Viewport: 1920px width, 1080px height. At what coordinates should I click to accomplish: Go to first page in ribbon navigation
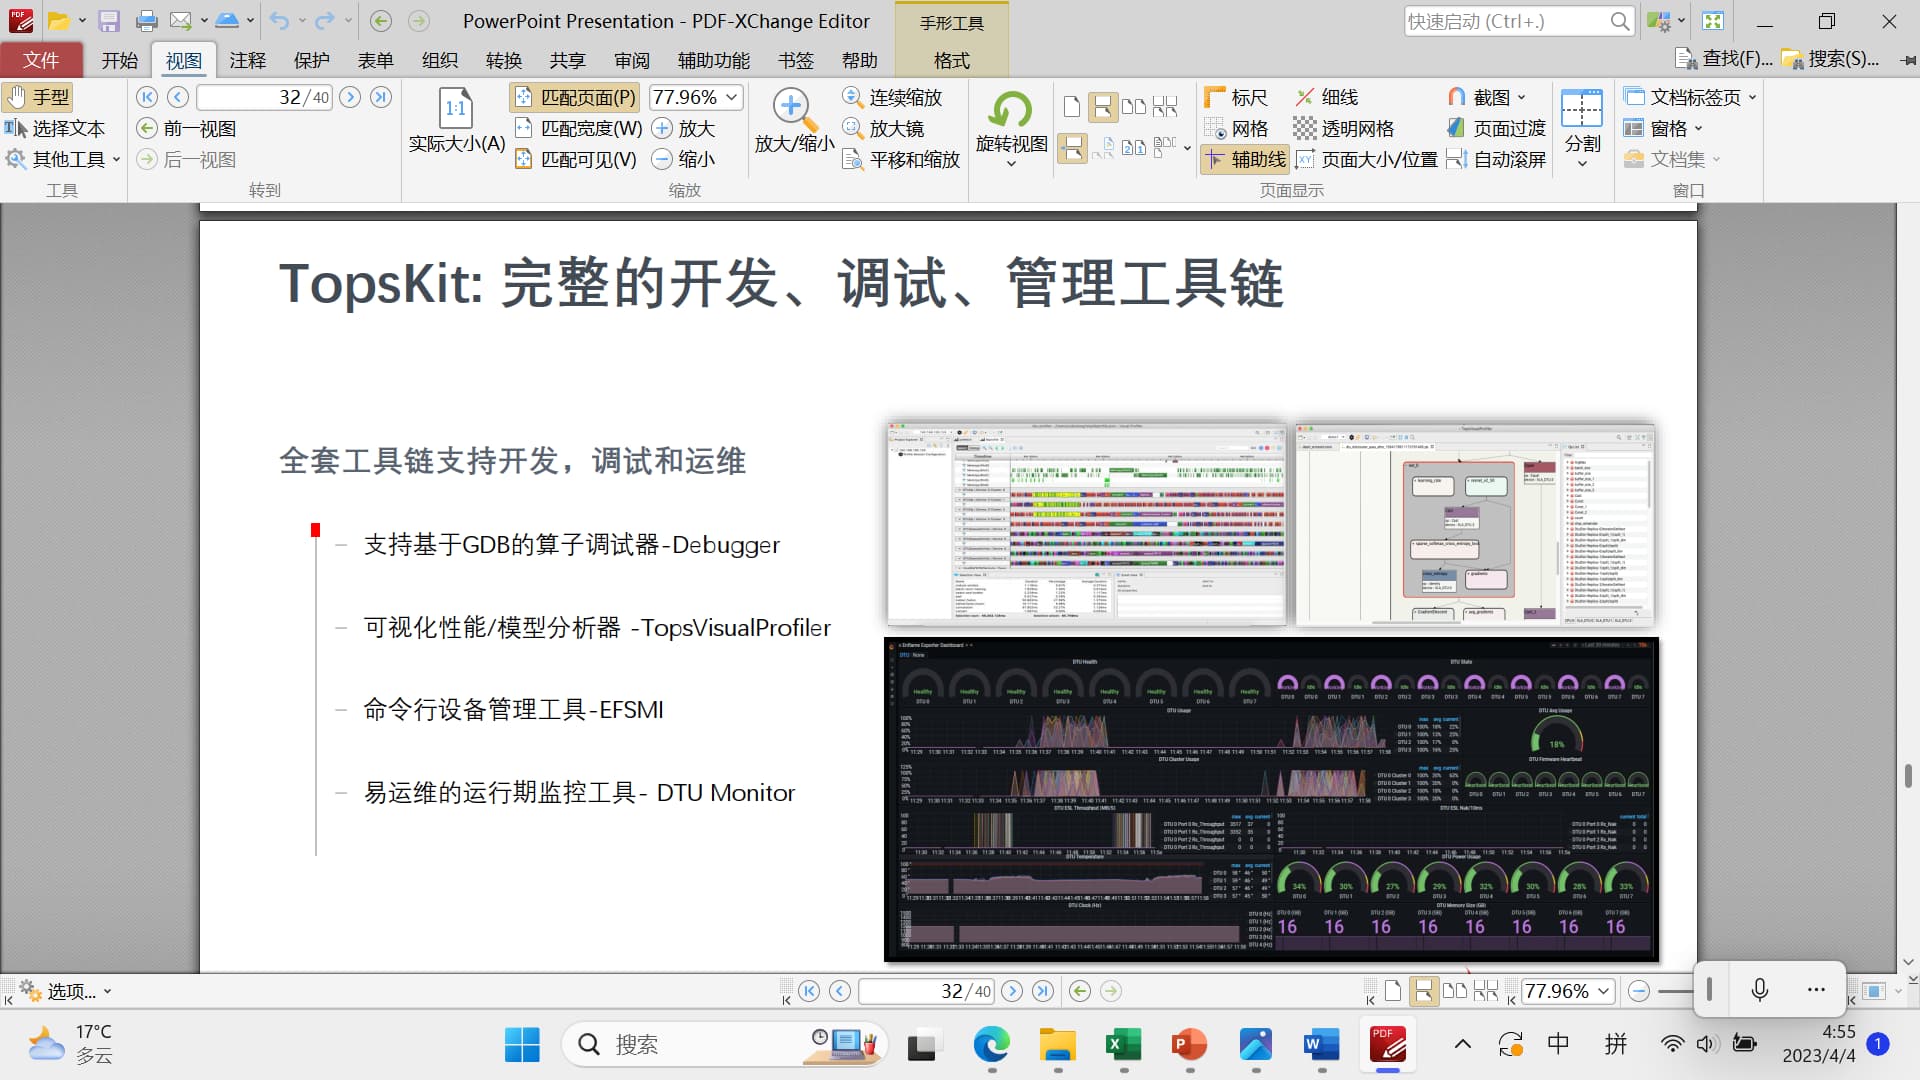point(147,97)
